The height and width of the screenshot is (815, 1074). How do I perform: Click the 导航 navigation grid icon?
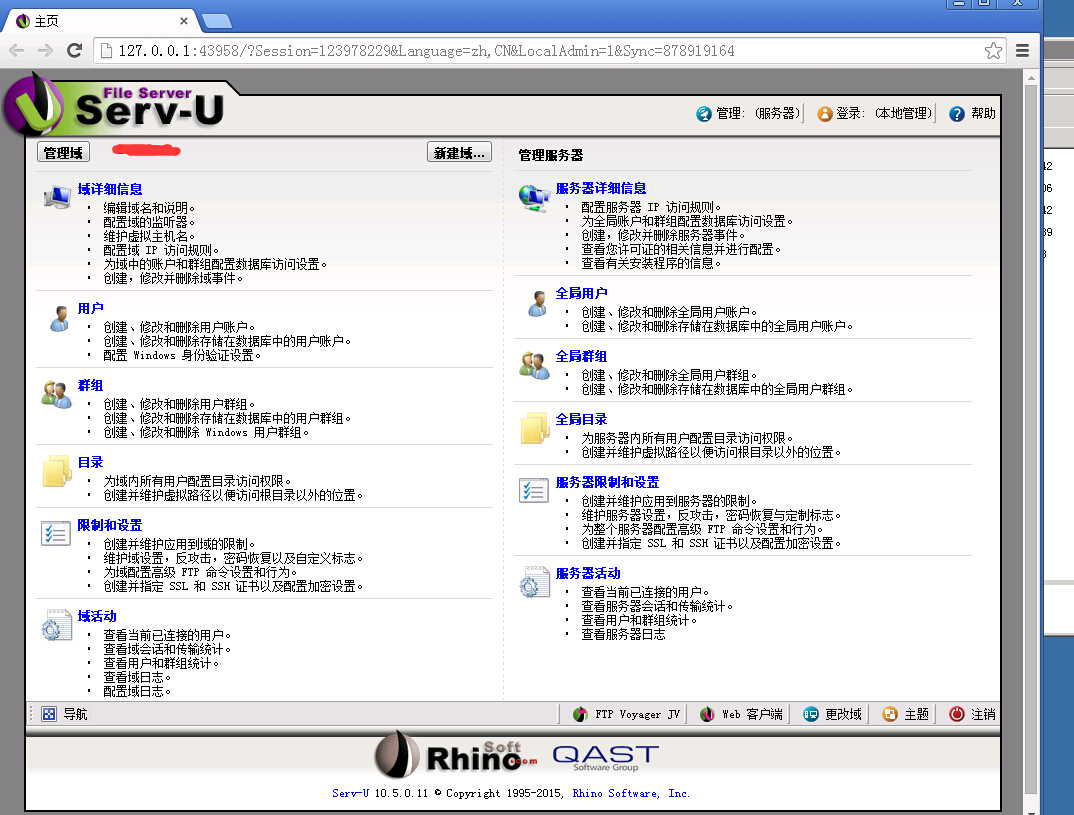(49, 714)
